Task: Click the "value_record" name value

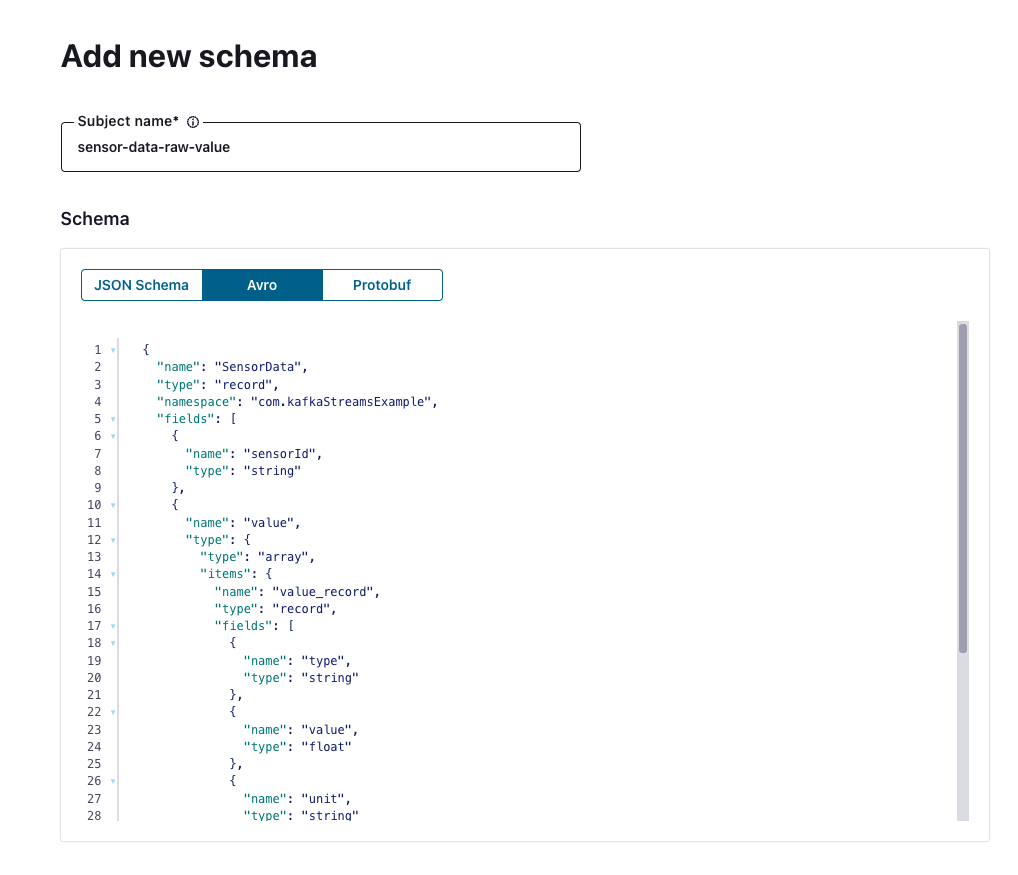Action: pyautogui.click(x=323, y=592)
